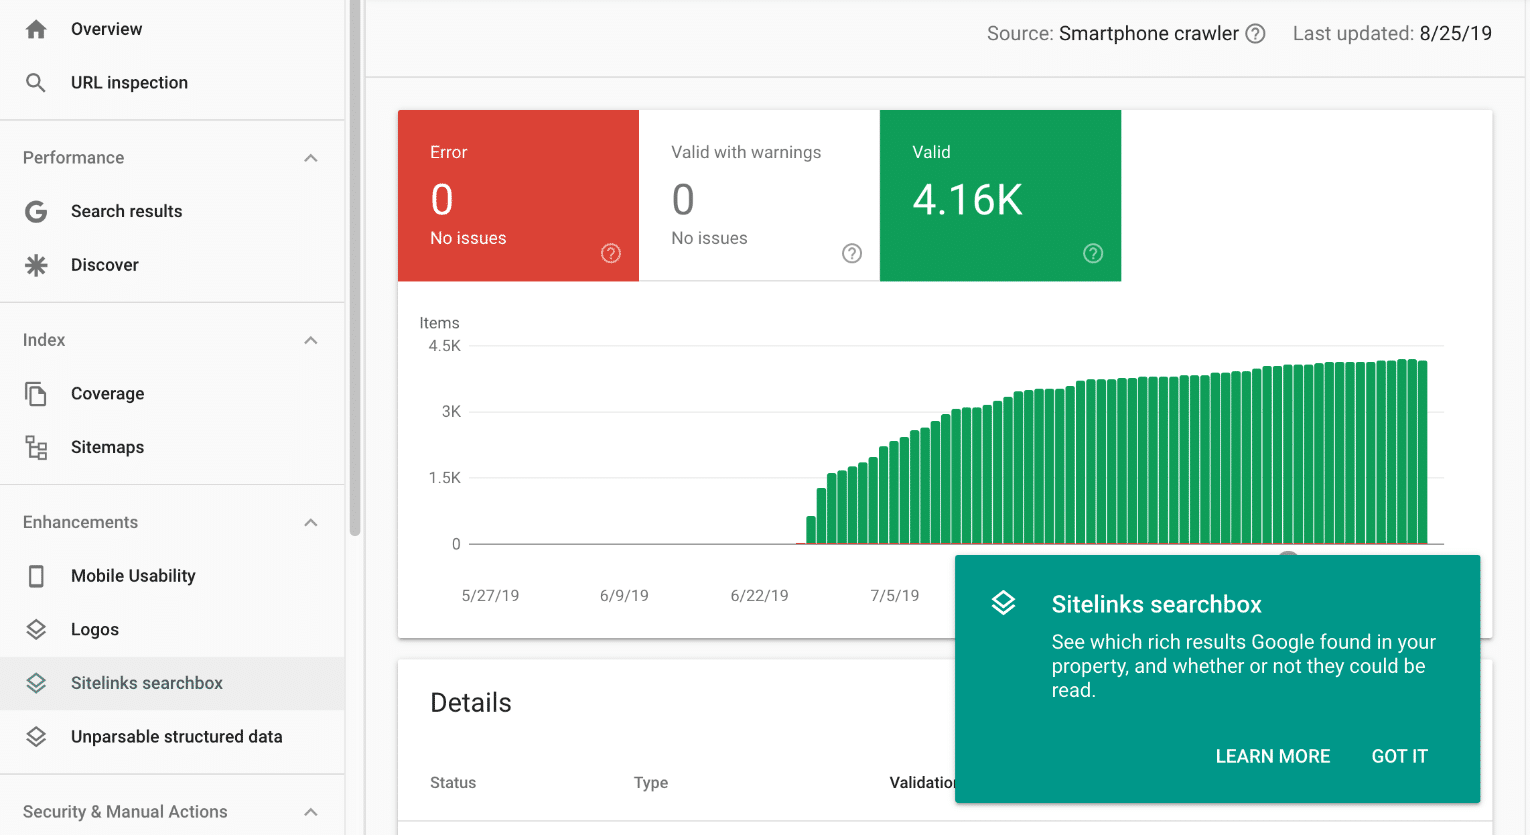Click the Logos enhancement icon
Image resolution: width=1530 pixels, height=835 pixels.
36,629
